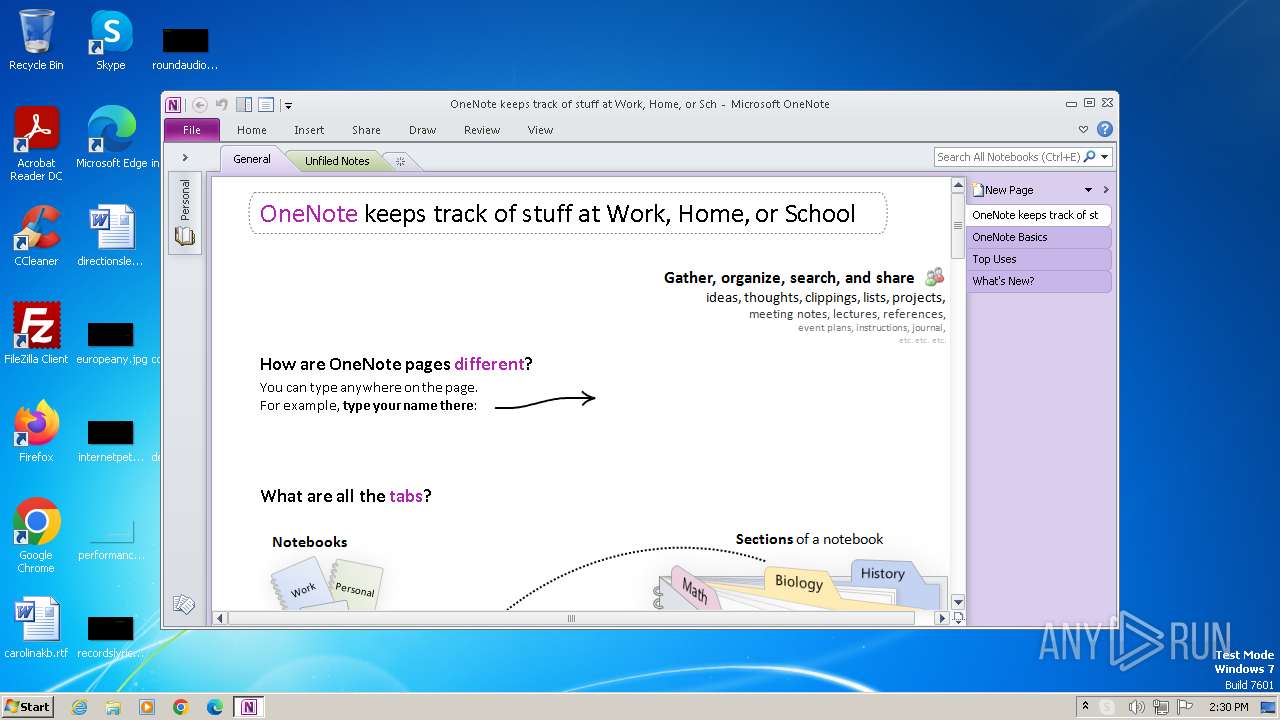Open Windows Media Player from taskbar
Image resolution: width=1280 pixels, height=720 pixels.
[x=147, y=707]
